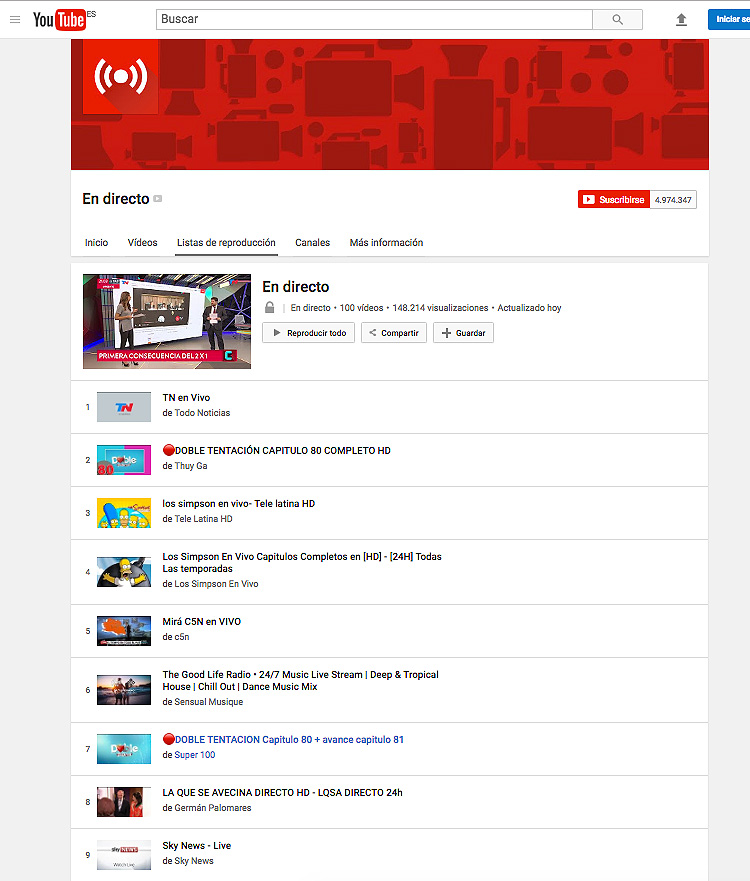Open Sensual Musique channel link
Image resolution: width=750 pixels, height=881 pixels.
coord(209,702)
